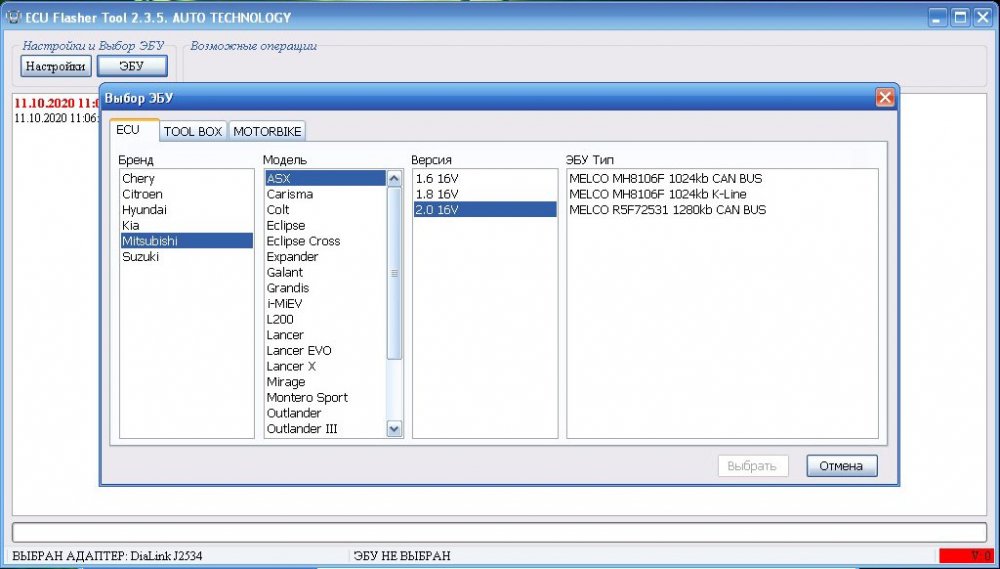The image size is (1000, 569).
Task: Choose i-MiEV model
Action: [325, 304]
